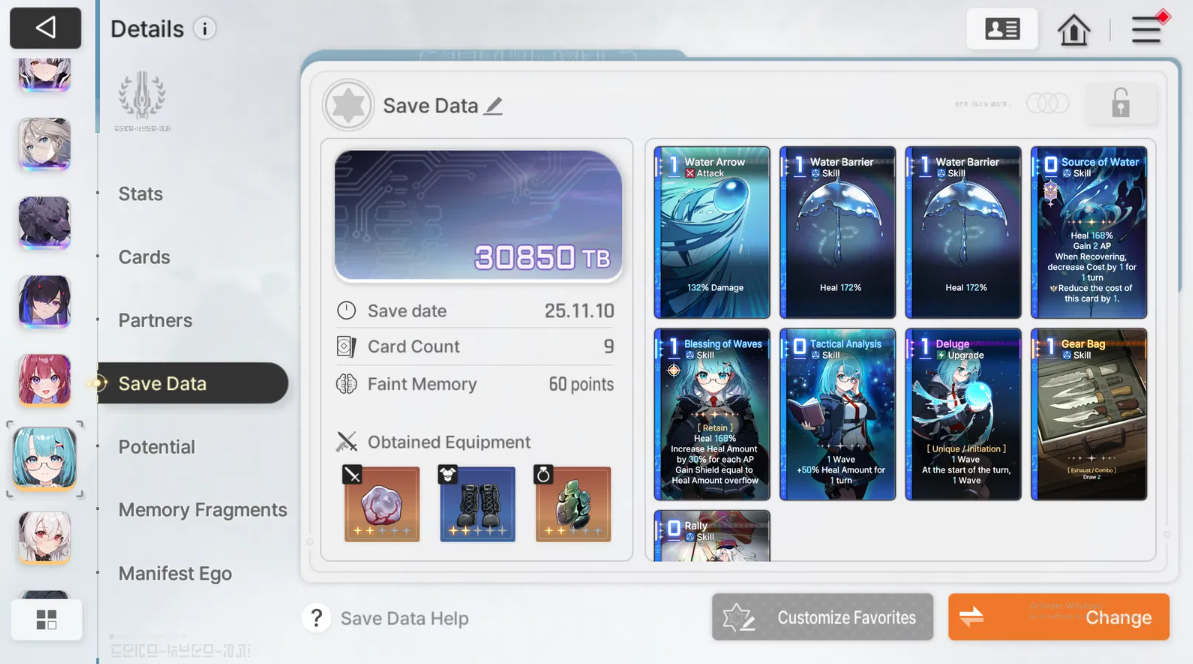Open the hamburger menu with red notification
The height and width of the screenshot is (664, 1193).
point(1147,28)
